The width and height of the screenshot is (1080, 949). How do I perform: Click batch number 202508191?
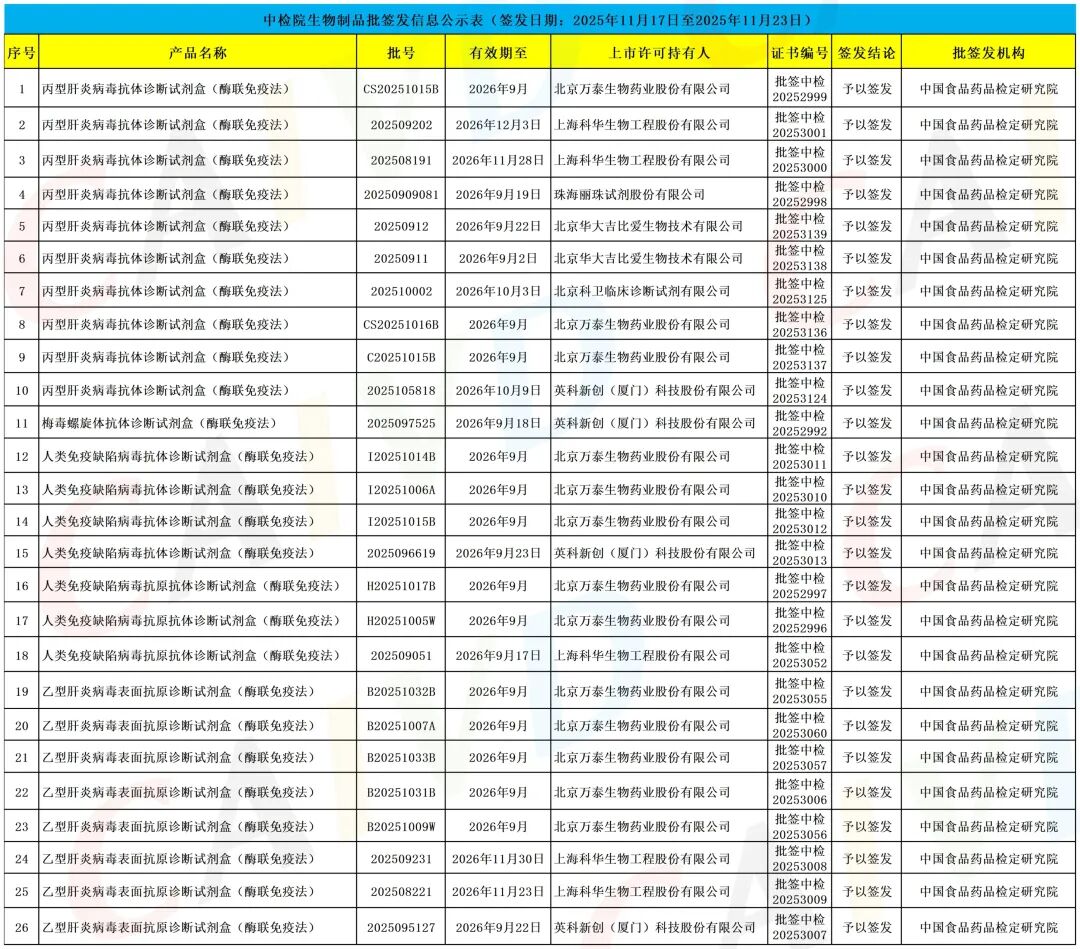point(401,160)
